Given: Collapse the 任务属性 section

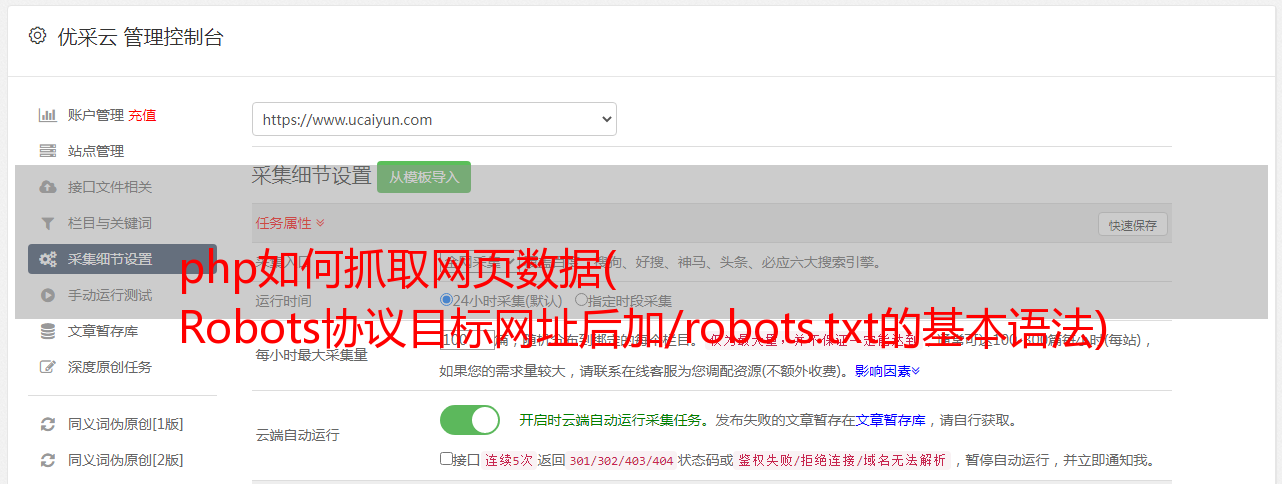Looking at the screenshot, I should tap(290, 222).
